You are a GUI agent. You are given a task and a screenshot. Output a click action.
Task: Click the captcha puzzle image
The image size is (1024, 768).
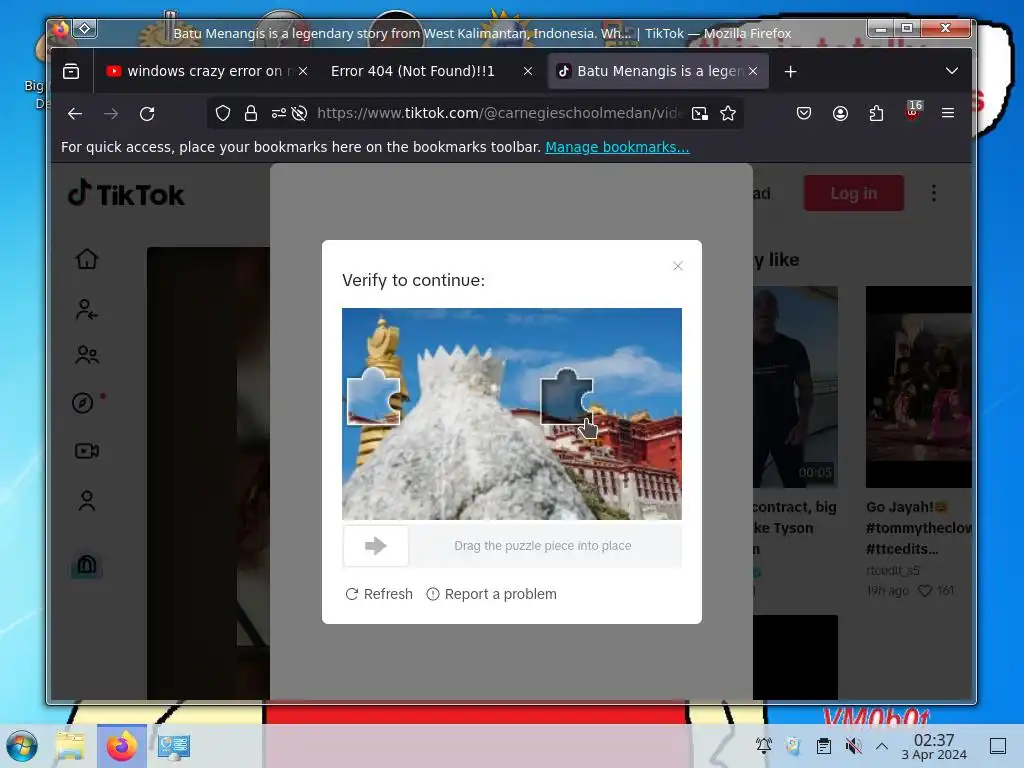tap(512, 414)
